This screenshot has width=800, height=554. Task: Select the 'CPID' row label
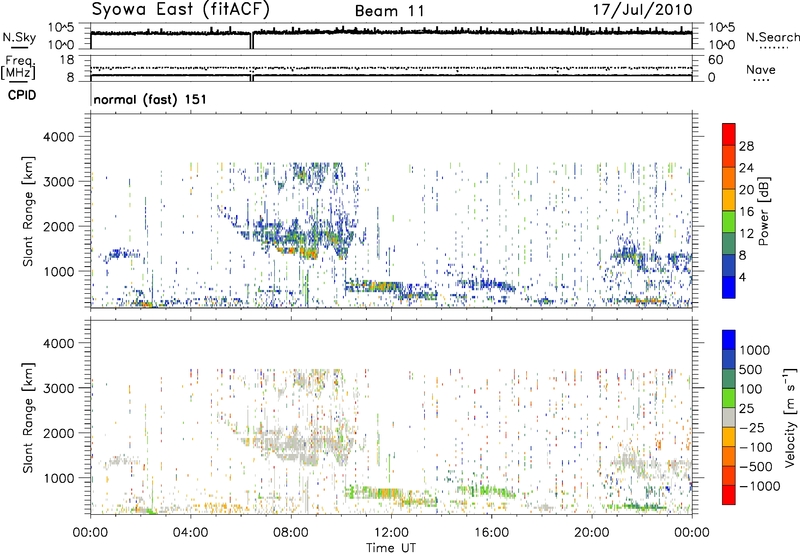22,95
